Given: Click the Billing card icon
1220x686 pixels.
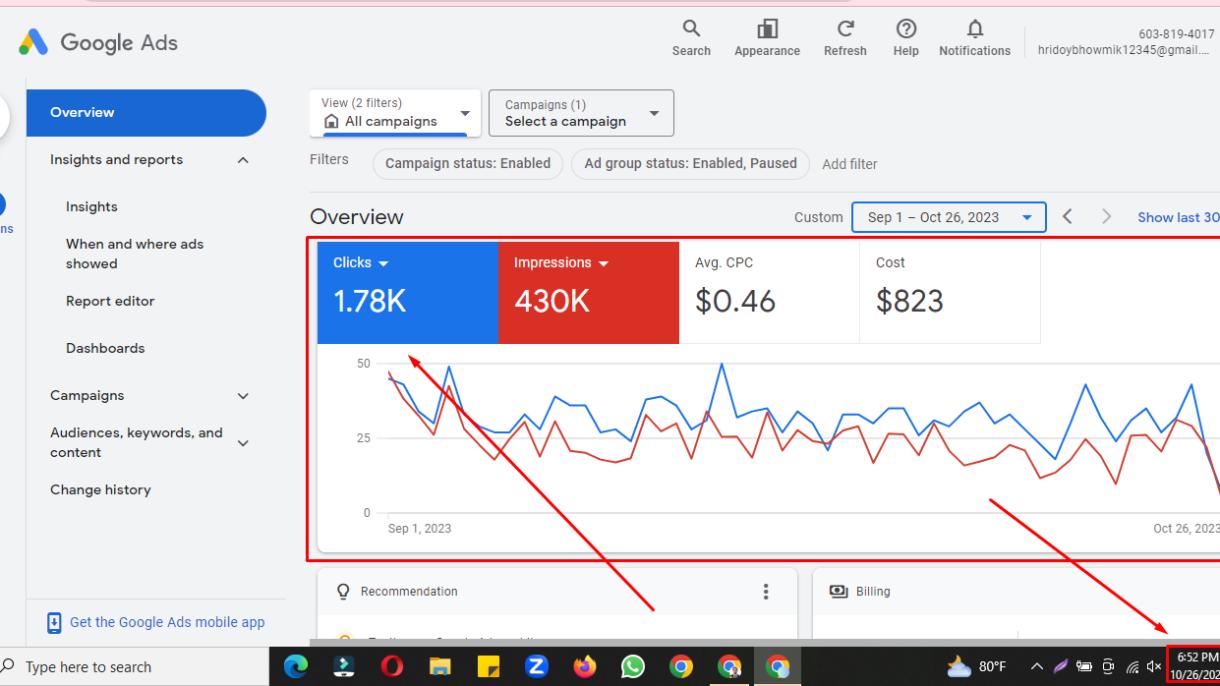Looking at the screenshot, I should tap(839, 592).
